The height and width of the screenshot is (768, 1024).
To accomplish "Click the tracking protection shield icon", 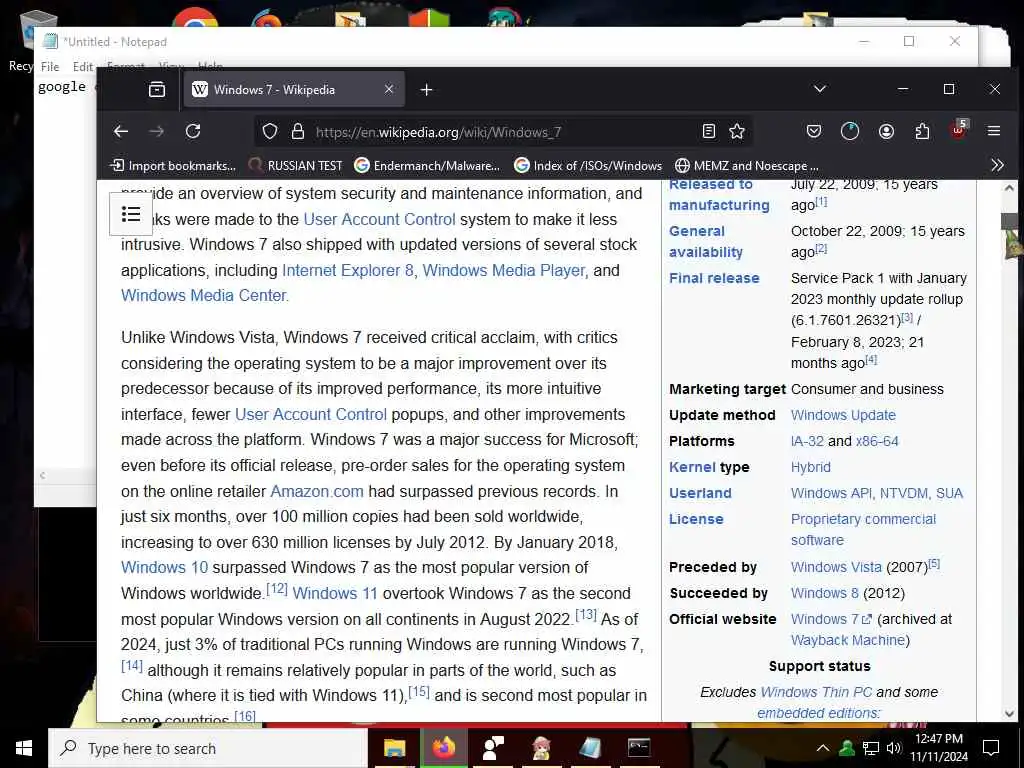I will 270,131.
